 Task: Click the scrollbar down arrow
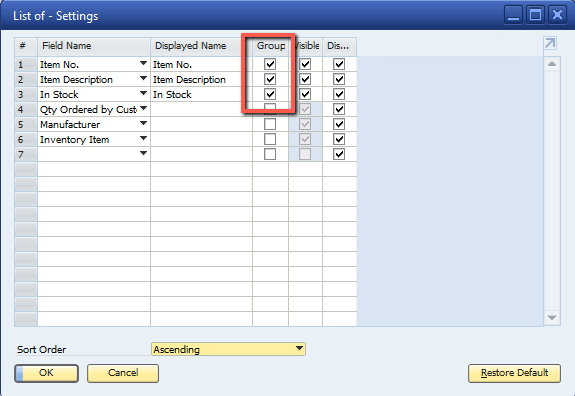[x=552, y=318]
